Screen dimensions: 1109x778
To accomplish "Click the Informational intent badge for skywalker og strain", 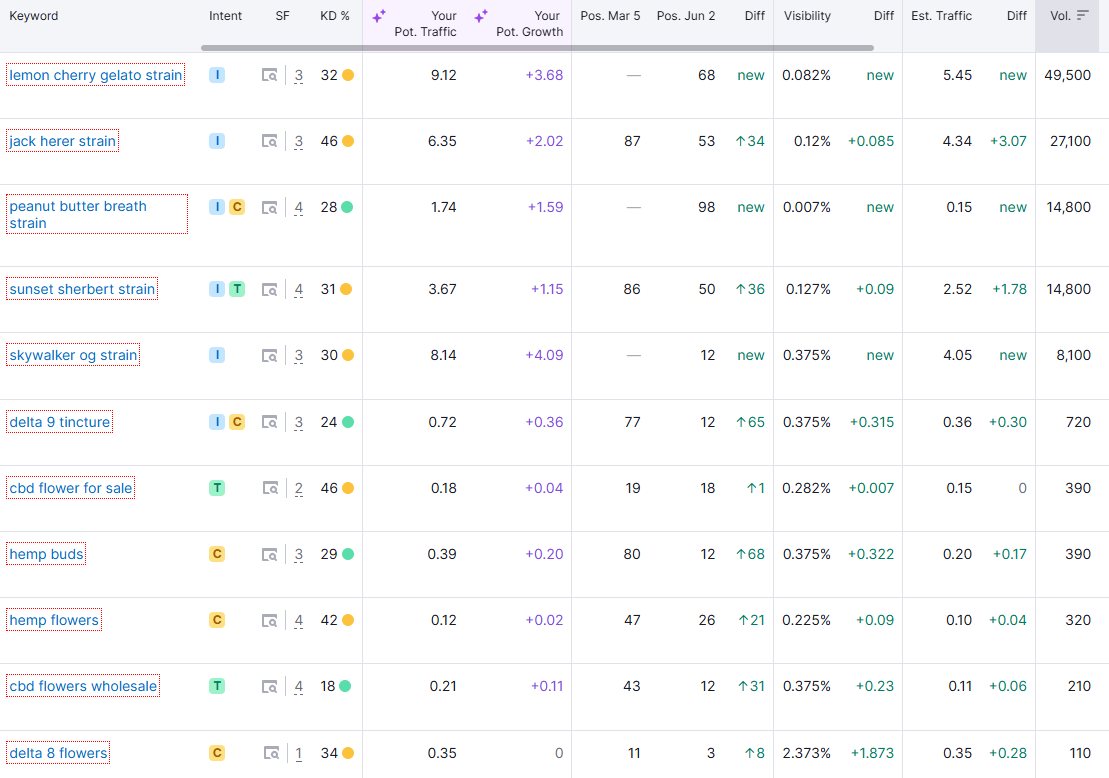I will [x=217, y=355].
